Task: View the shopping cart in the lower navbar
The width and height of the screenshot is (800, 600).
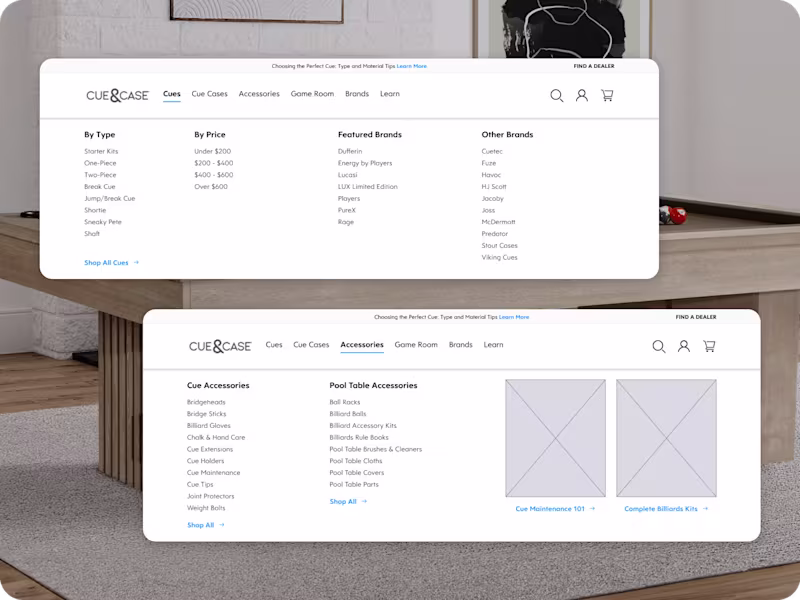Action: (710, 346)
